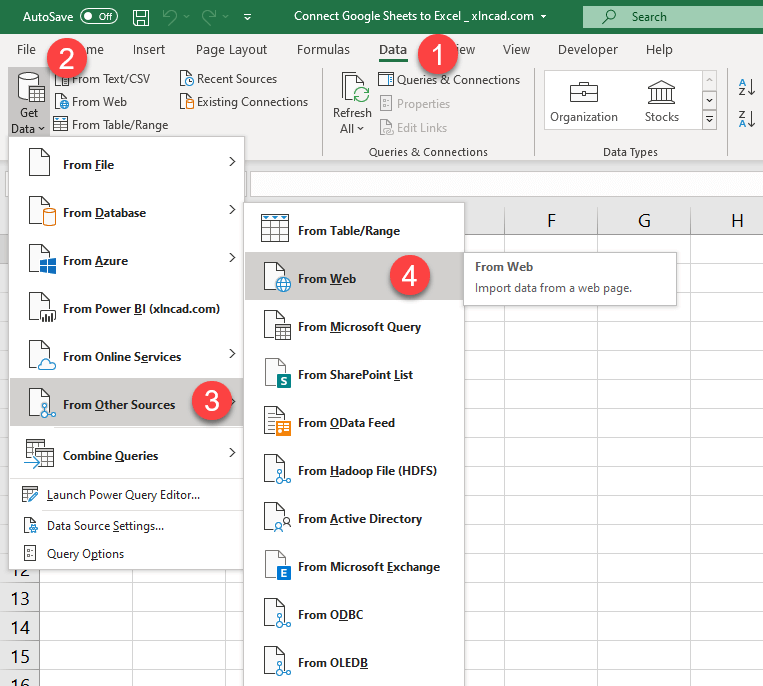Open the Undo history dropdown arrow
The image size is (763, 686).
click(187, 17)
